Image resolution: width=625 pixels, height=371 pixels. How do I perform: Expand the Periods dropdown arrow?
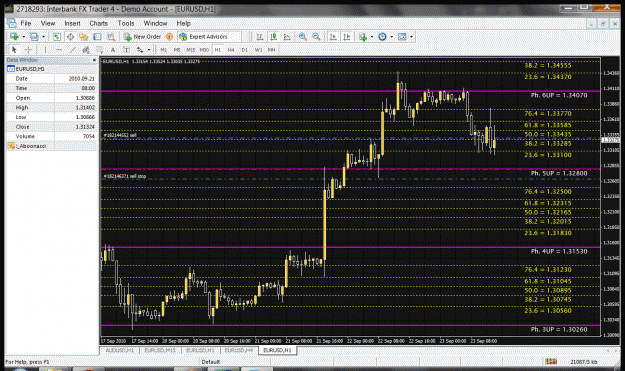392,37
